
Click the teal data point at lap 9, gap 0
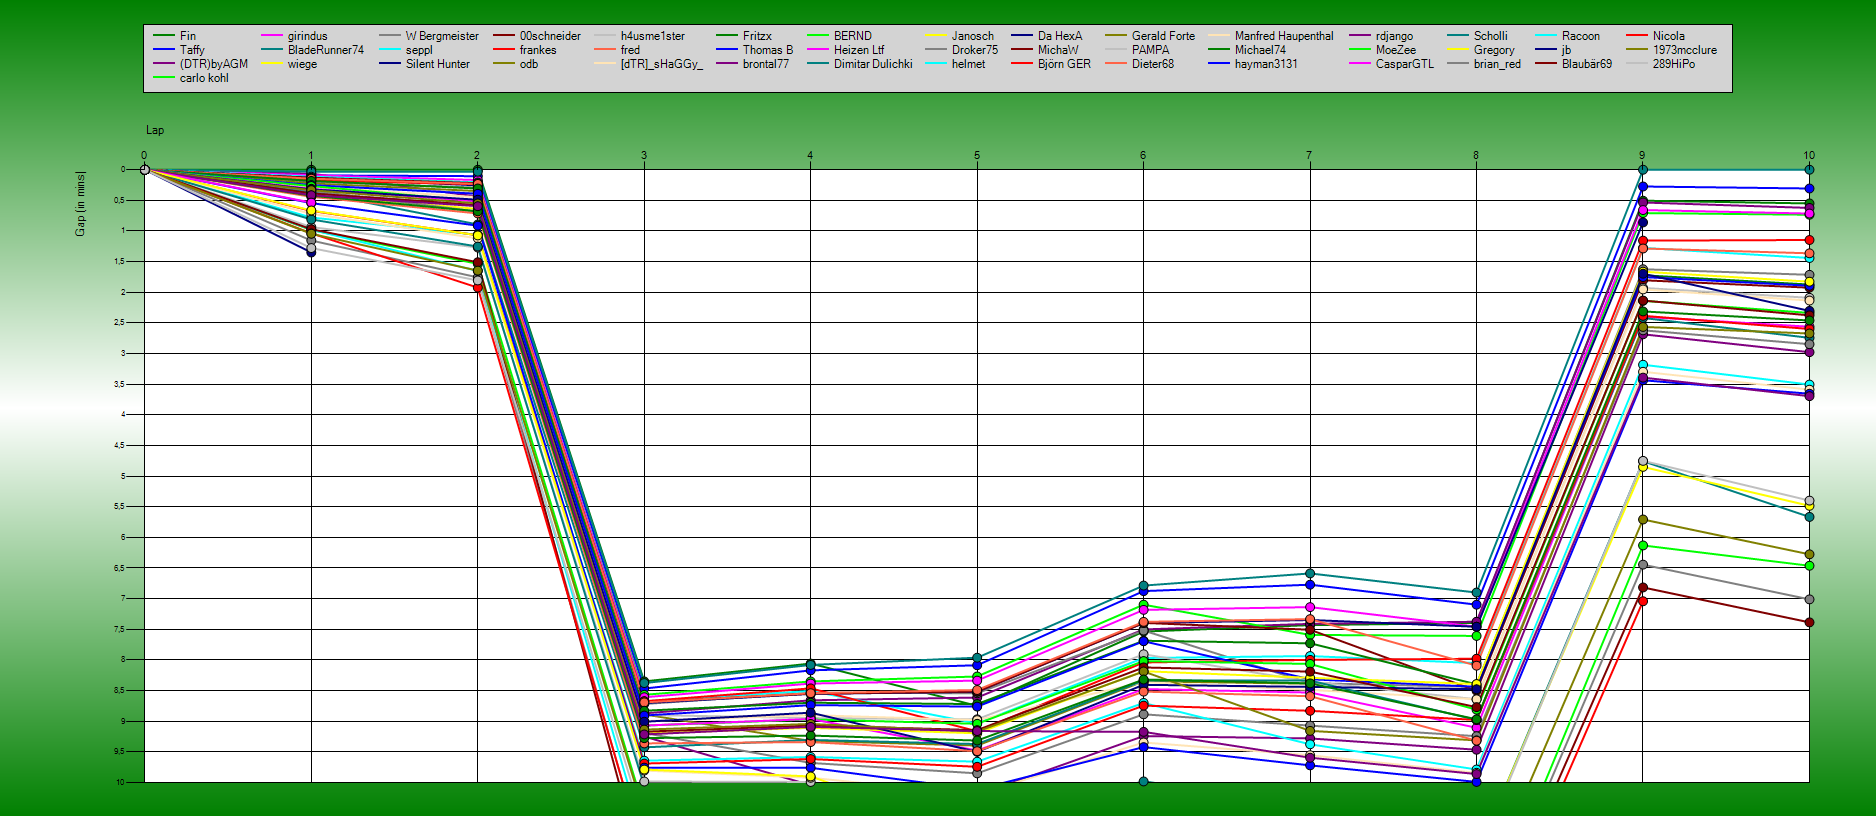(x=1642, y=170)
